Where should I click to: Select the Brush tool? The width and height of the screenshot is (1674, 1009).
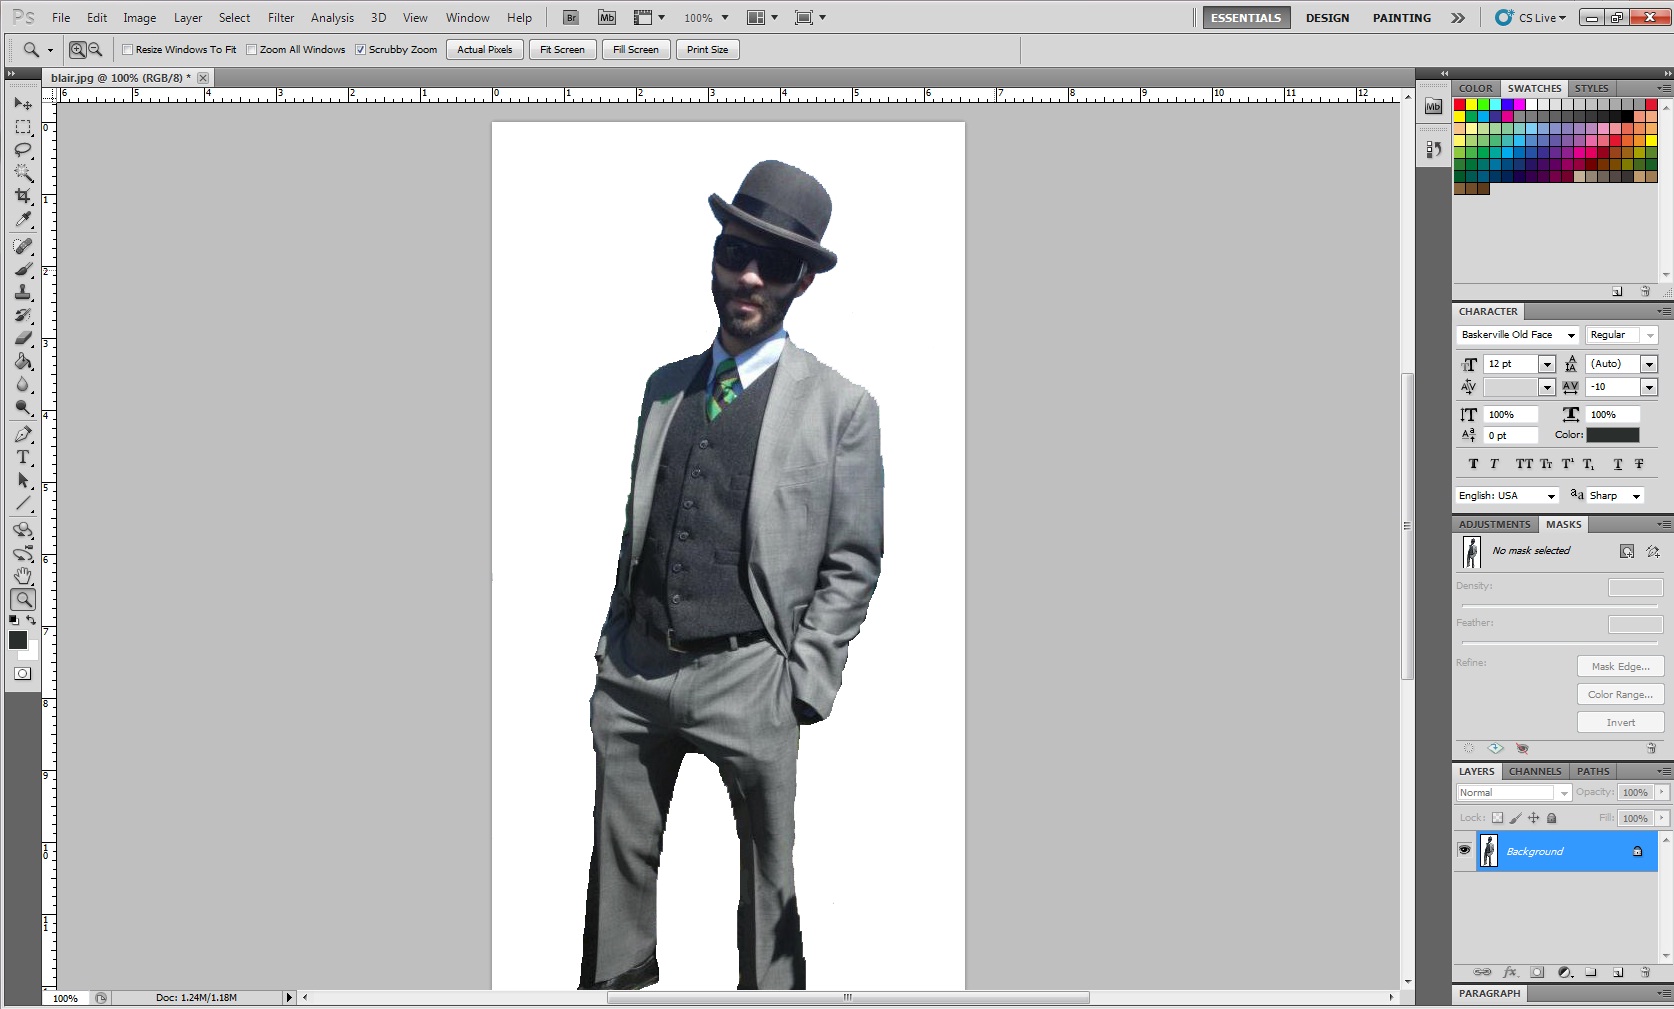click(23, 269)
